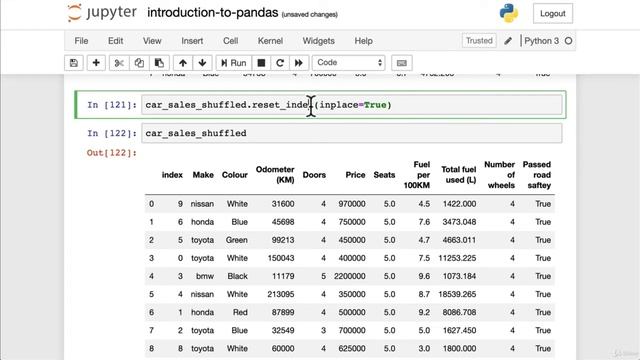This screenshot has width=640, height=360.
Task: Insert cell below with plus icon
Action: (x=96, y=63)
